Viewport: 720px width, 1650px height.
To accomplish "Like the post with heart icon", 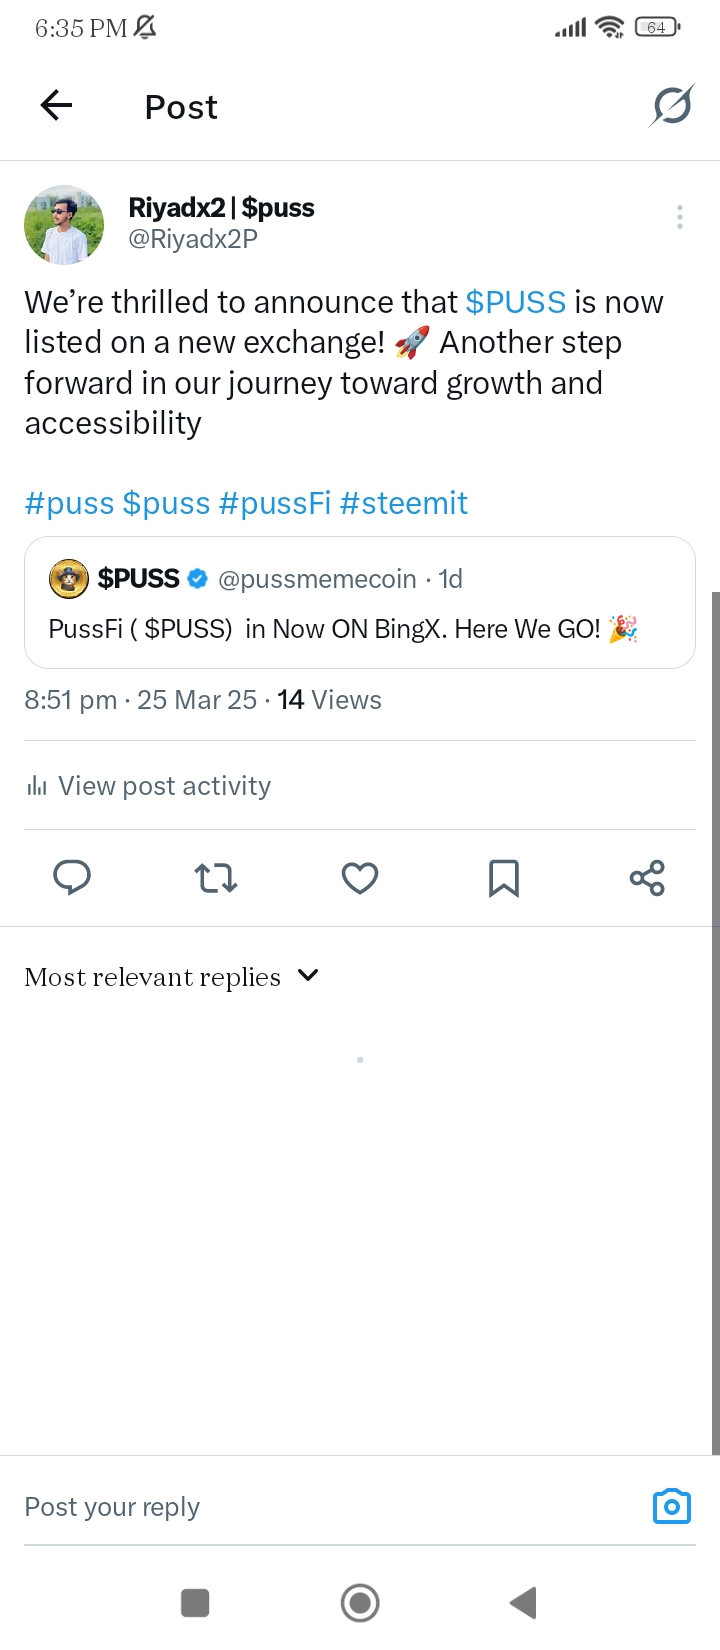I will pos(360,878).
